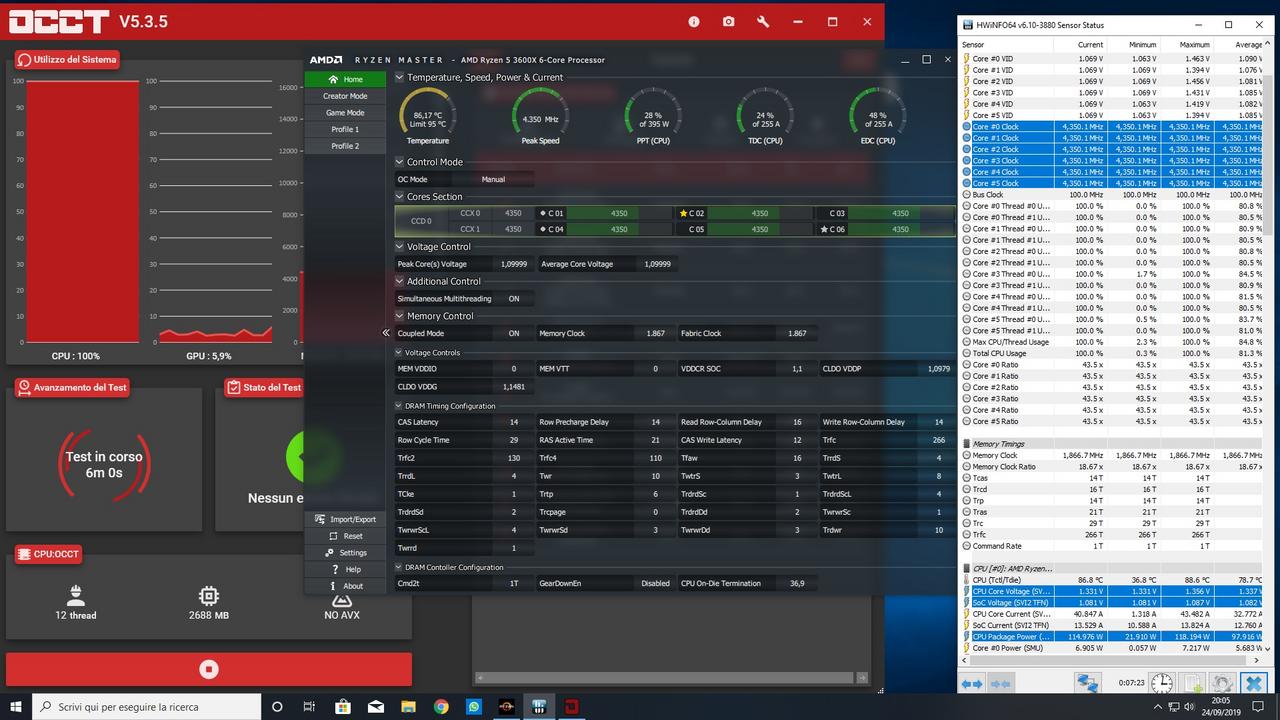The height and width of the screenshot is (720, 1280).
Task: Select CPU Package Power row in HWiNFO
Action: 1112,637
